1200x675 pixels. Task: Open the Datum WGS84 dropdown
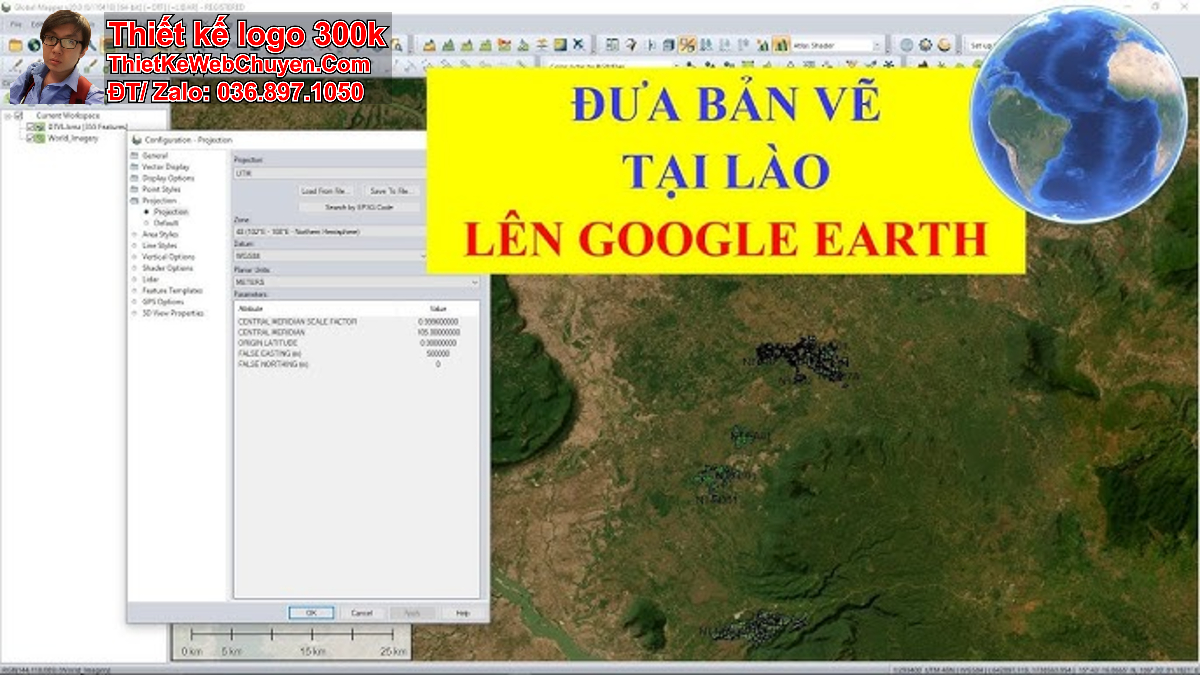[330, 255]
